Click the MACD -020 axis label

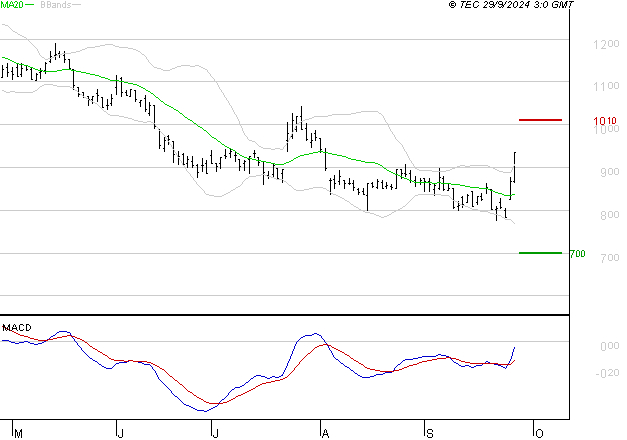(607, 373)
